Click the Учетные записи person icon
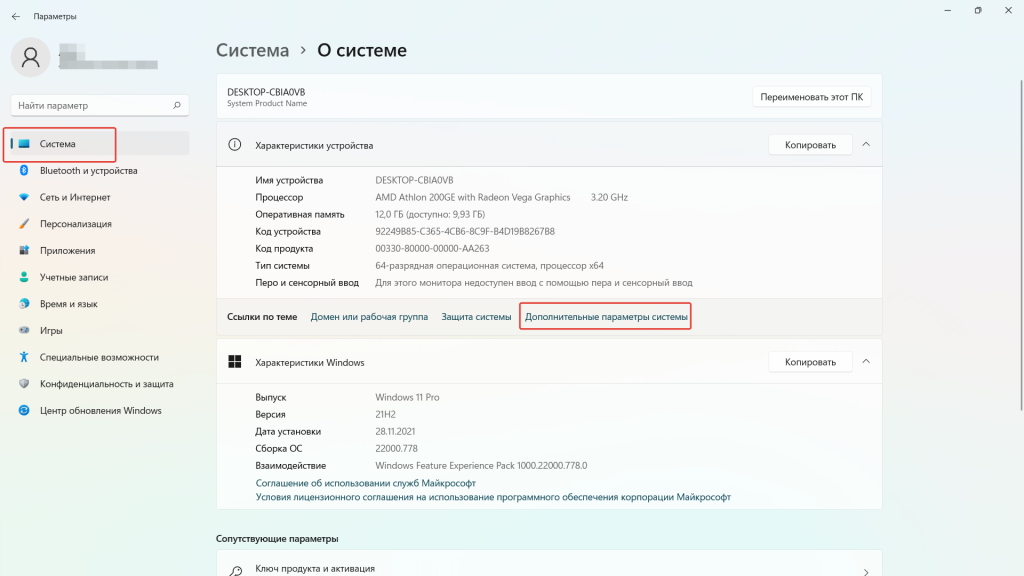 [24, 278]
